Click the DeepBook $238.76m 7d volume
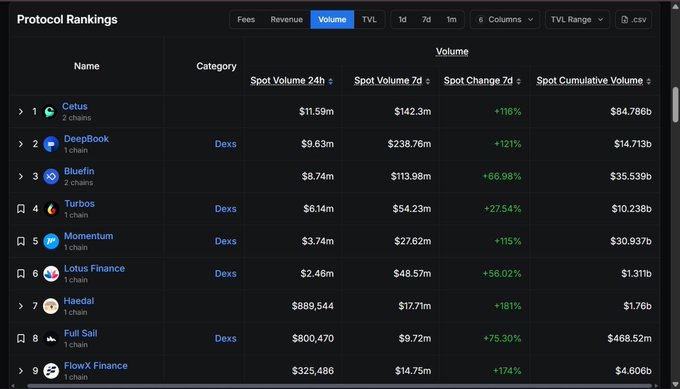680x389 pixels. point(409,144)
